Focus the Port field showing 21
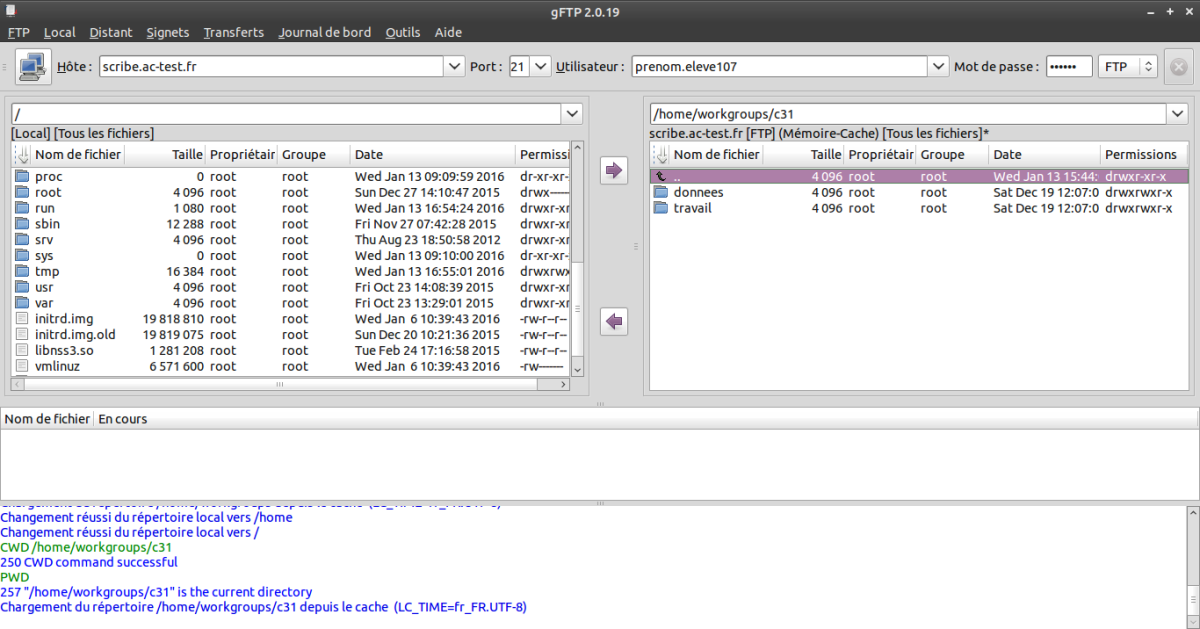 519,67
